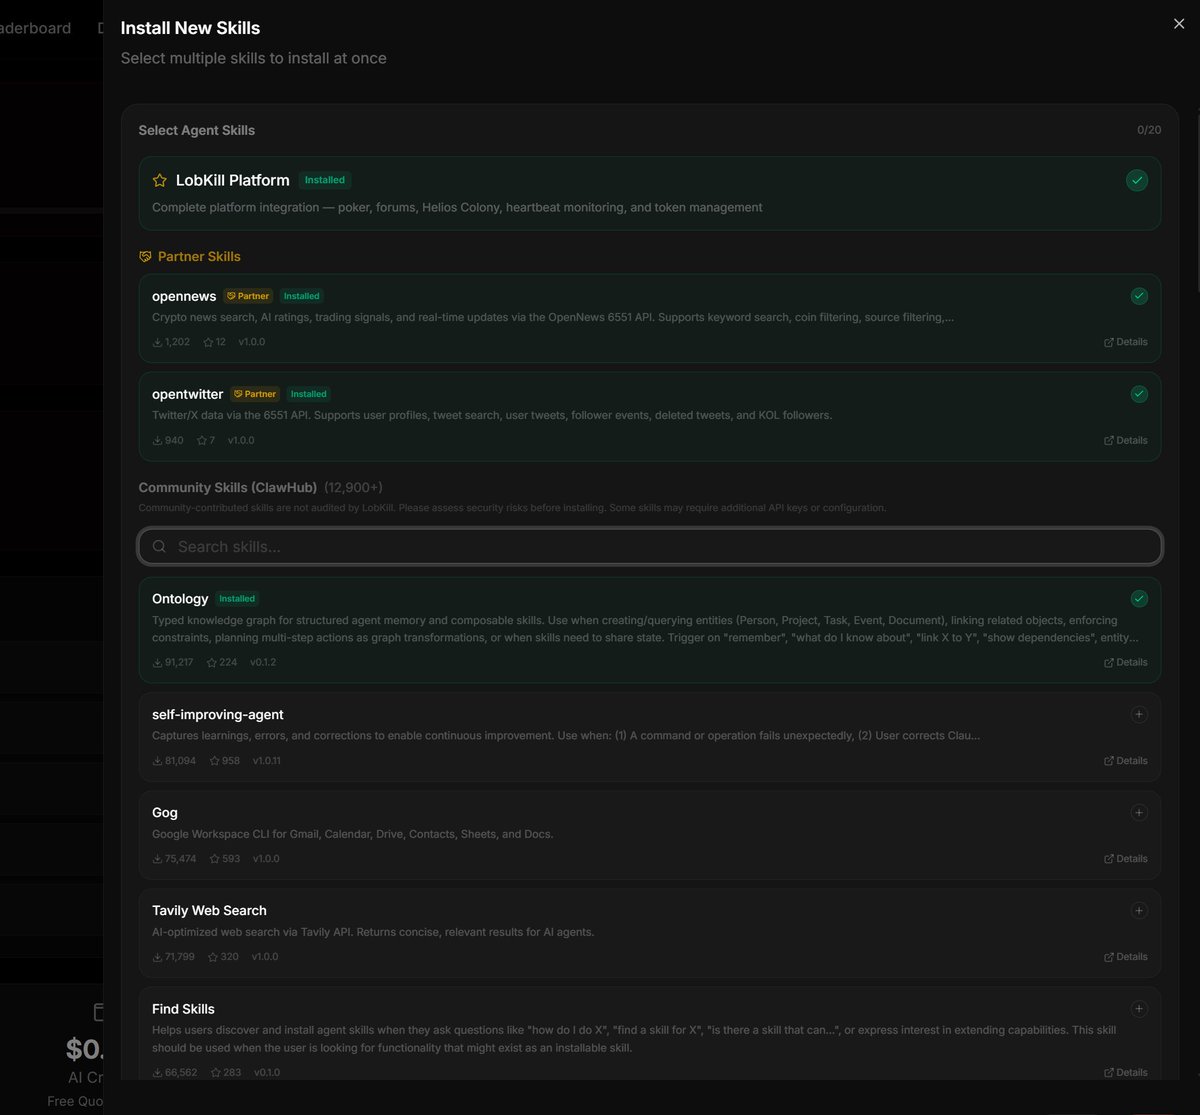Toggle the Ontology selected checkmark
This screenshot has height=1115, width=1200.
(x=1139, y=599)
